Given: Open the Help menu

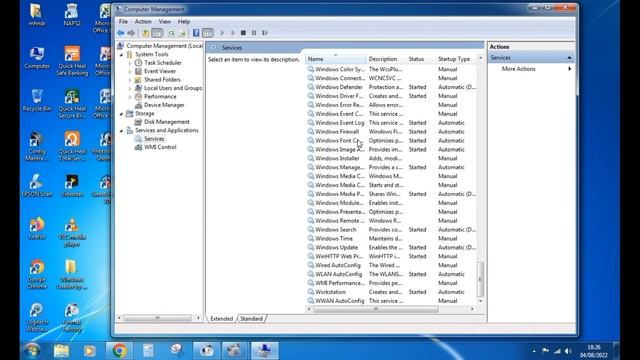Looking at the screenshot, I should point(184,21).
